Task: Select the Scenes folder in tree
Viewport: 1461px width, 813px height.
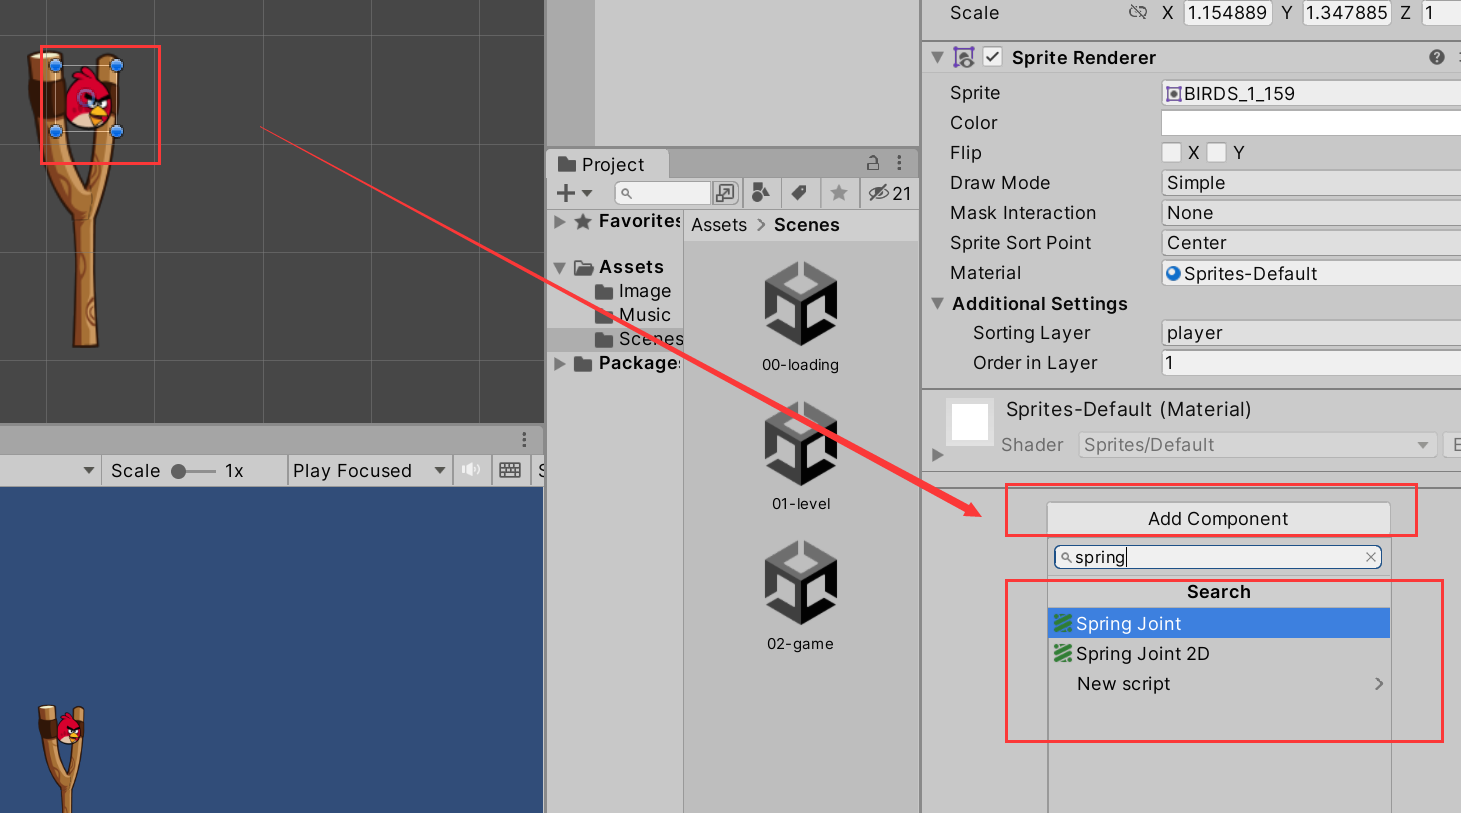Action: point(639,339)
